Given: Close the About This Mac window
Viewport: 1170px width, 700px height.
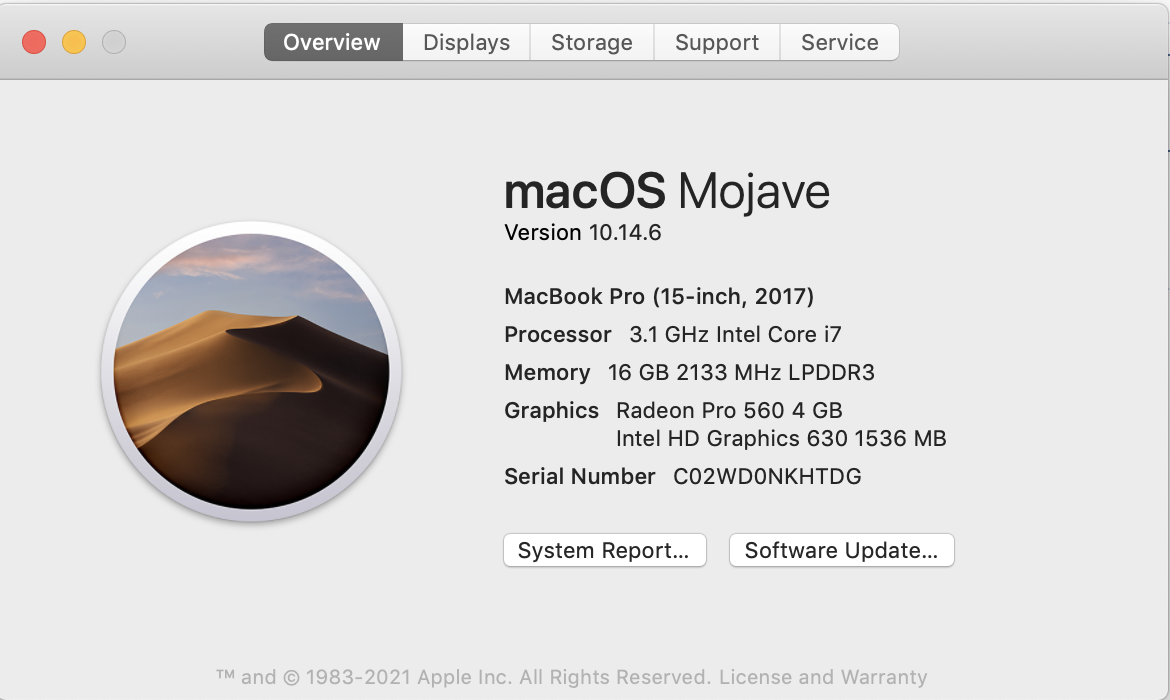Looking at the screenshot, I should pyautogui.click(x=34, y=42).
